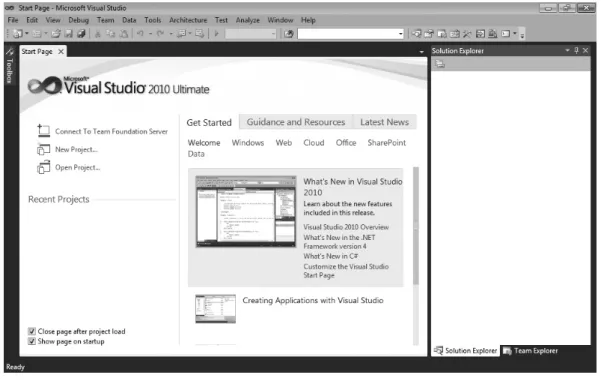Toggle Close page after project load checkbox
This screenshot has height=381, width=601.
pyautogui.click(x=32, y=332)
